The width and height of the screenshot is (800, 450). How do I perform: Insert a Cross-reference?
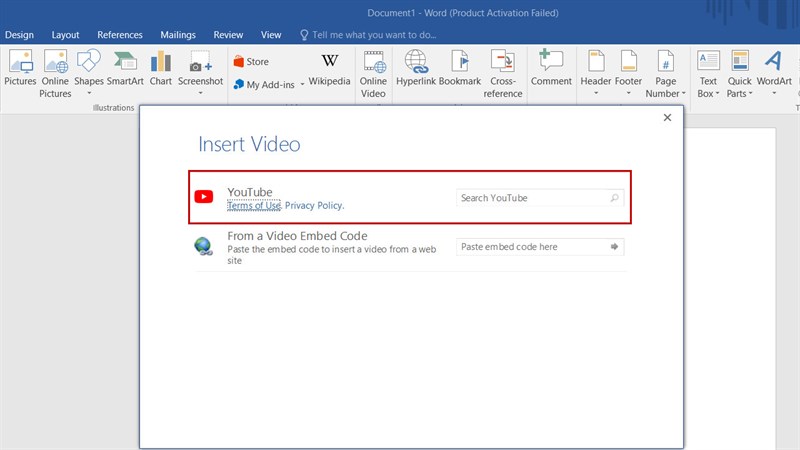click(503, 74)
